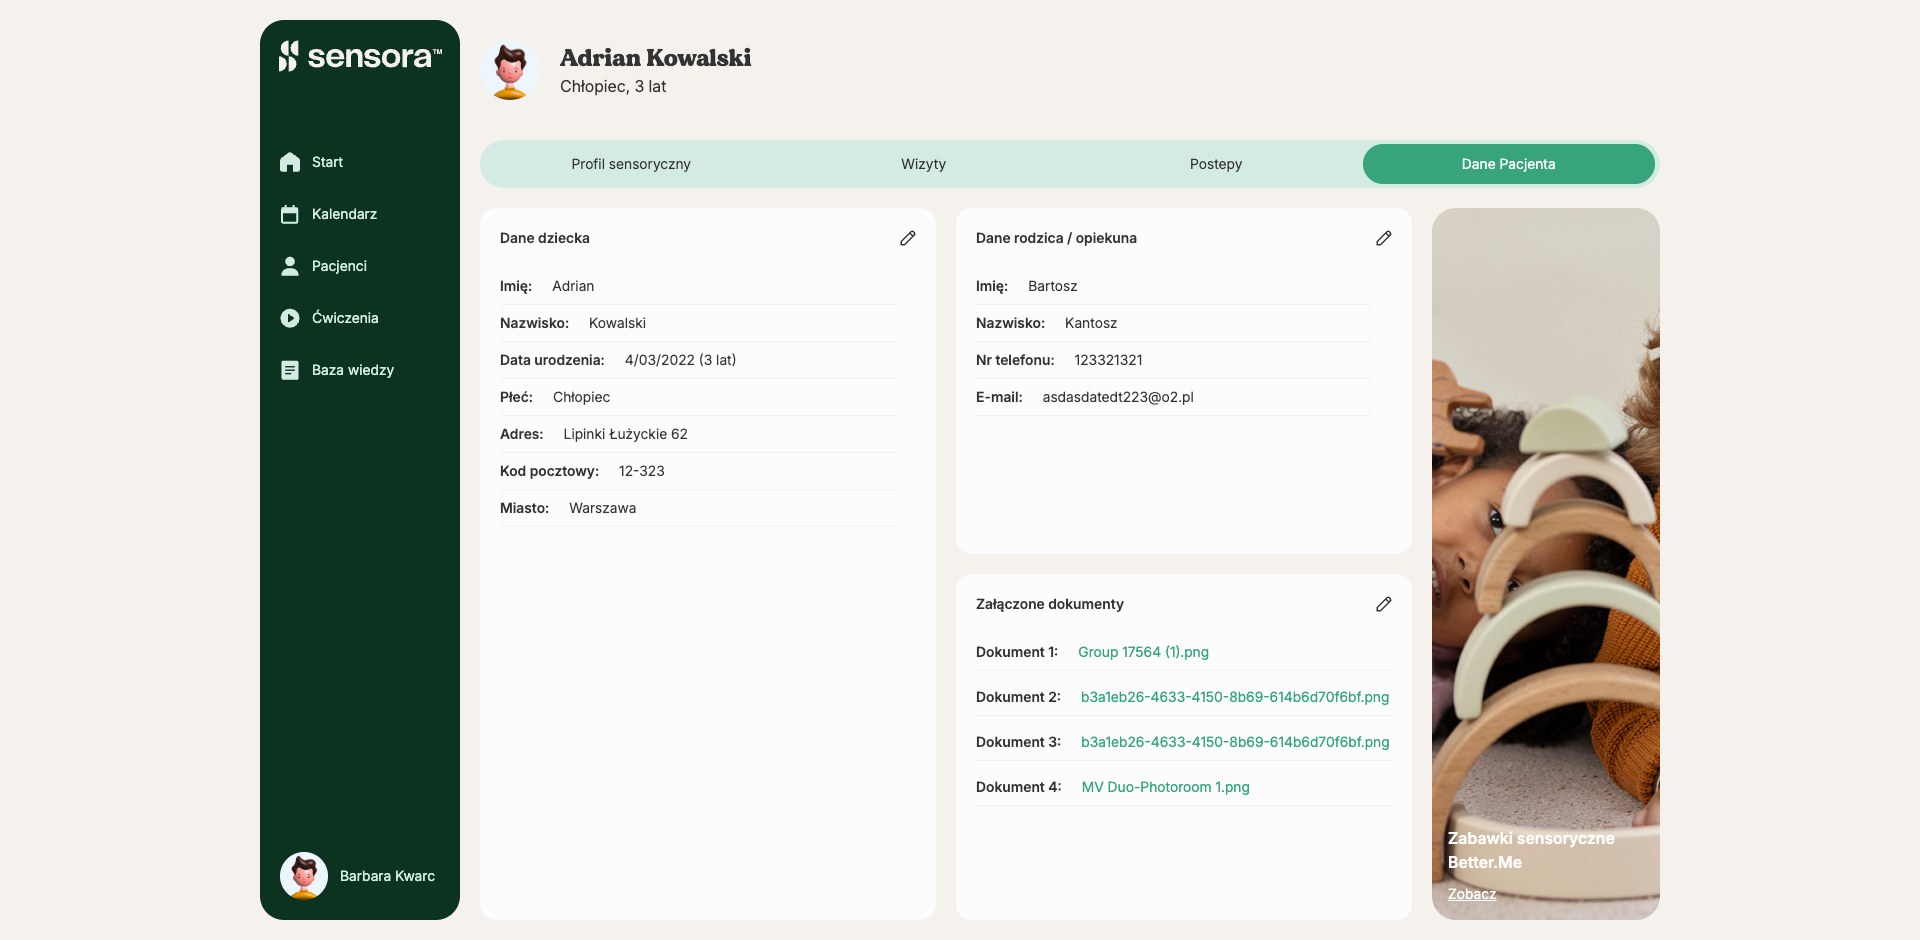Click birth date 4/03/2022 (3 lat)
Viewport: 1920px width, 940px height.
680,360
